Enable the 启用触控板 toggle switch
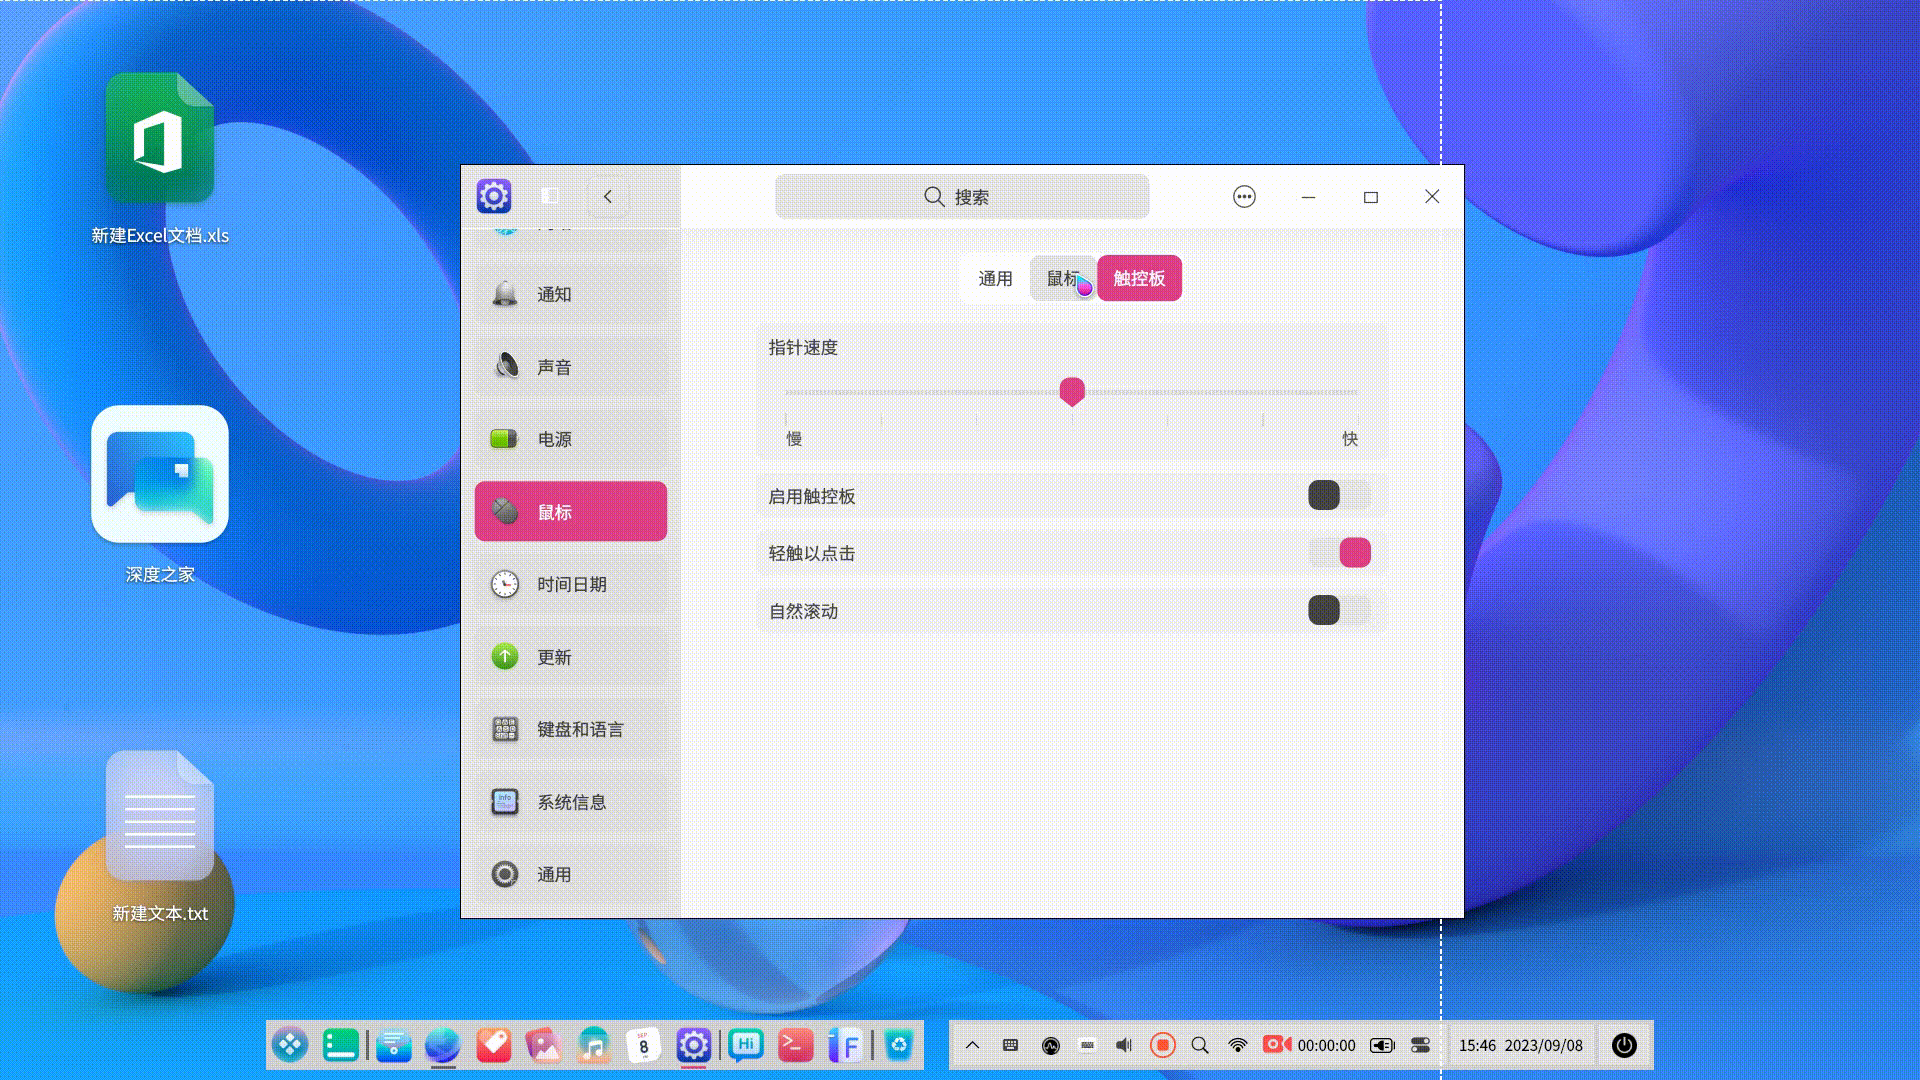The width and height of the screenshot is (1920, 1080). 1339,495
